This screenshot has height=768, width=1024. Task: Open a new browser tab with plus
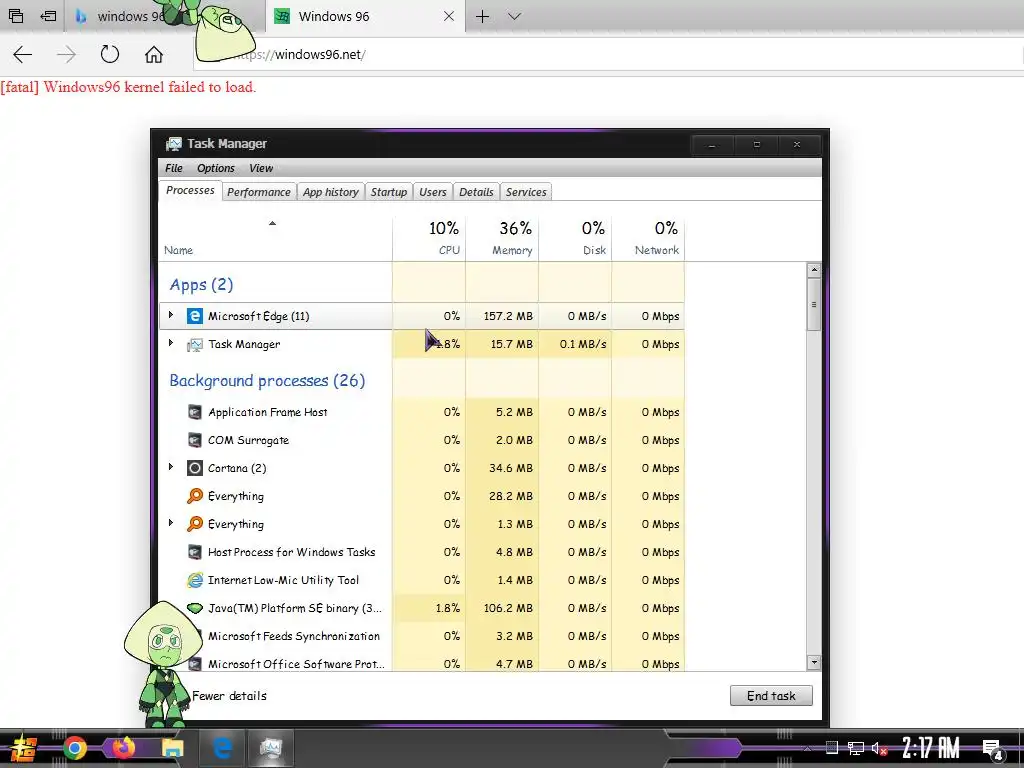click(x=482, y=16)
